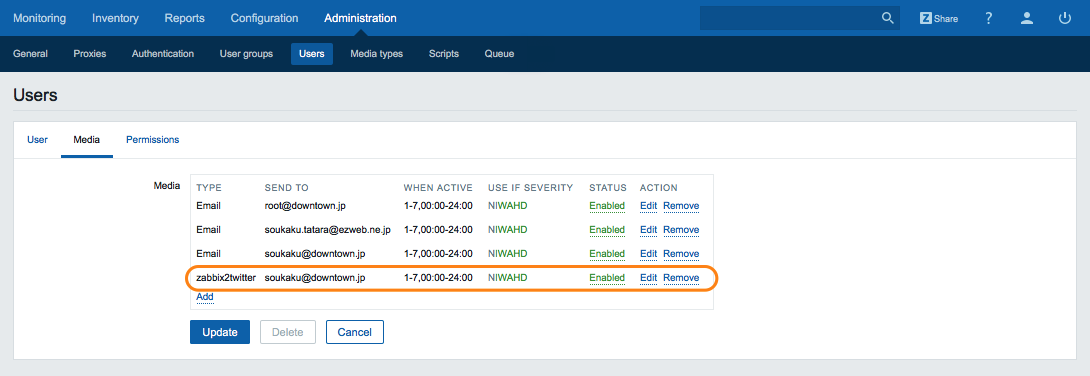Click the Users page heading

(35, 95)
